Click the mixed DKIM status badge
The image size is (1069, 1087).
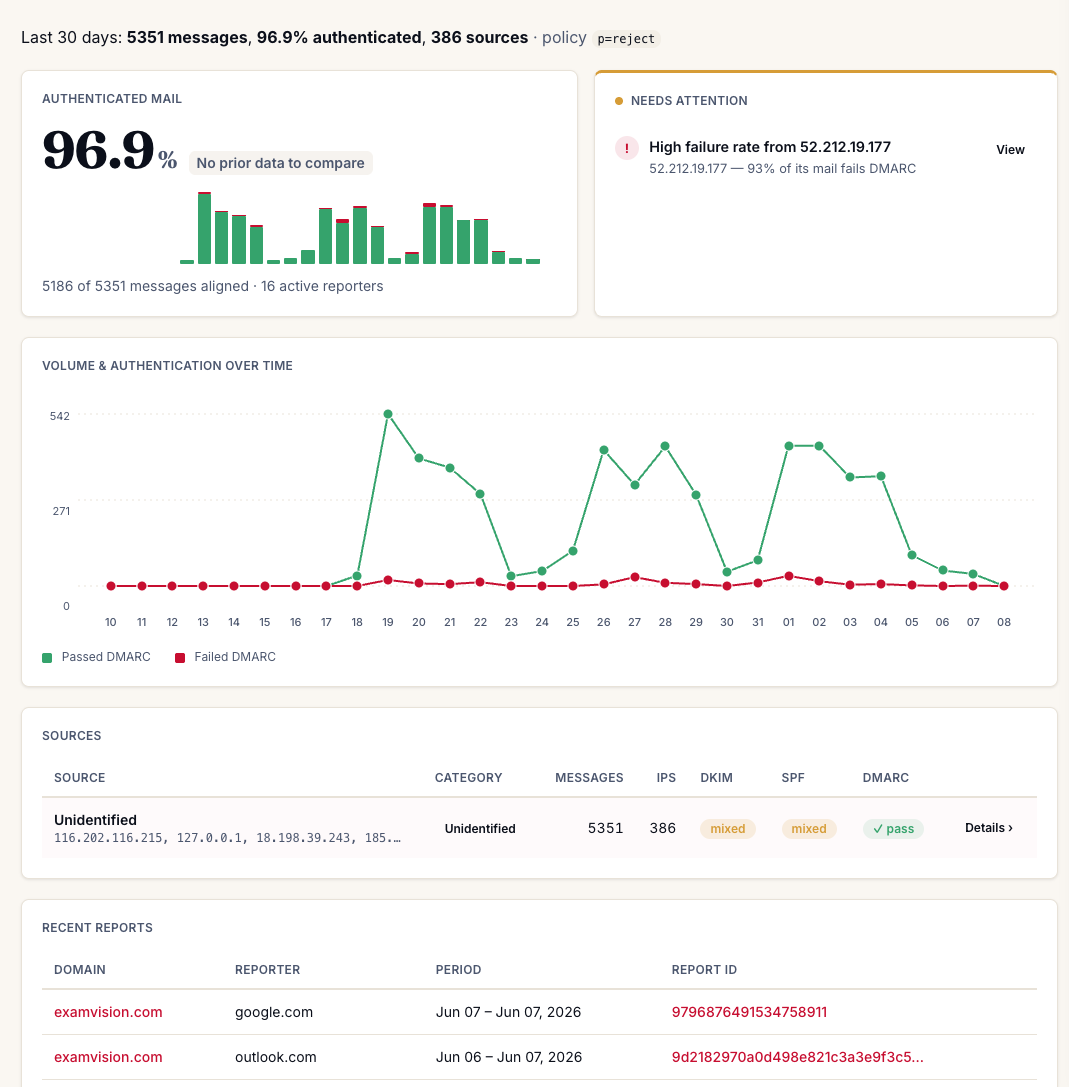pyautogui.click(x=727, y=828)
